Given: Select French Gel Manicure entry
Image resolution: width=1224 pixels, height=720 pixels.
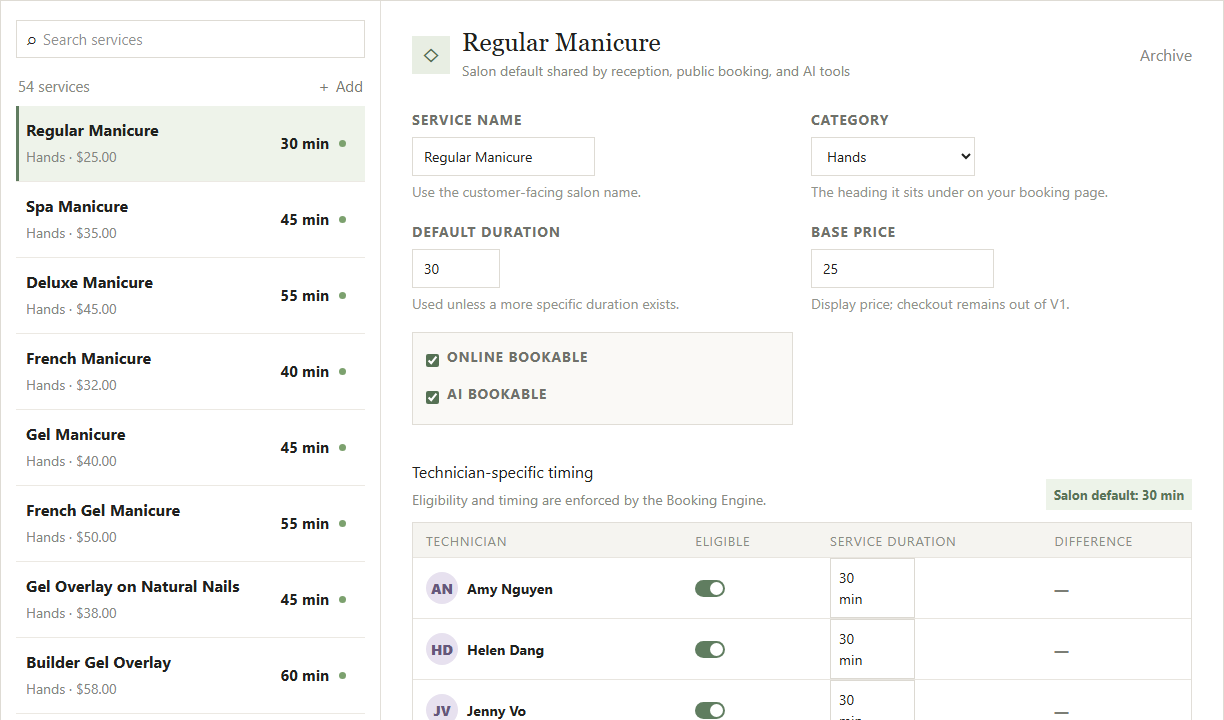Looking at the screenshot, I should 190,524.
